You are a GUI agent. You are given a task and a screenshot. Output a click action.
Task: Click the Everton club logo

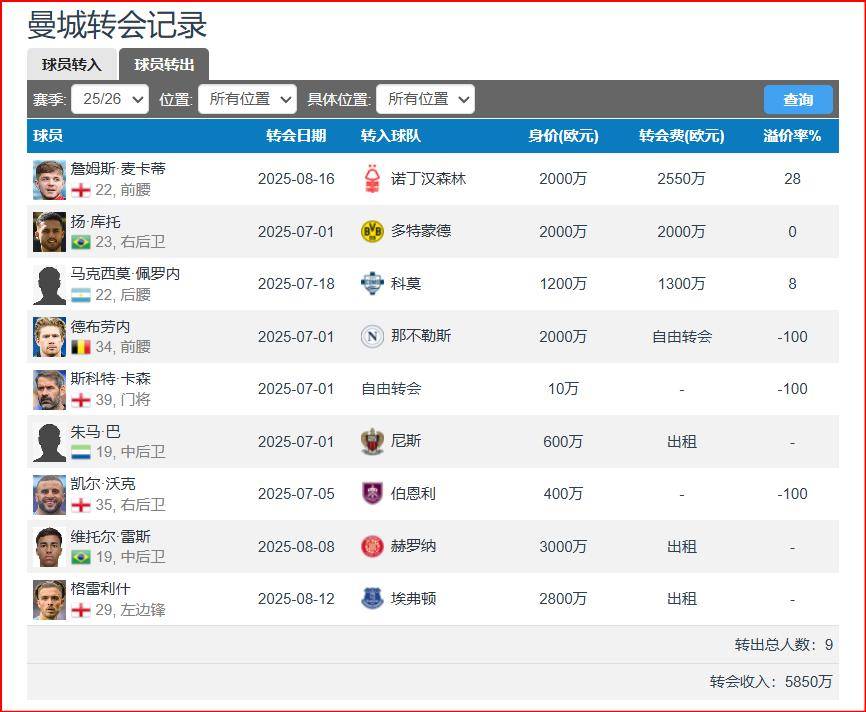point(371,598)
